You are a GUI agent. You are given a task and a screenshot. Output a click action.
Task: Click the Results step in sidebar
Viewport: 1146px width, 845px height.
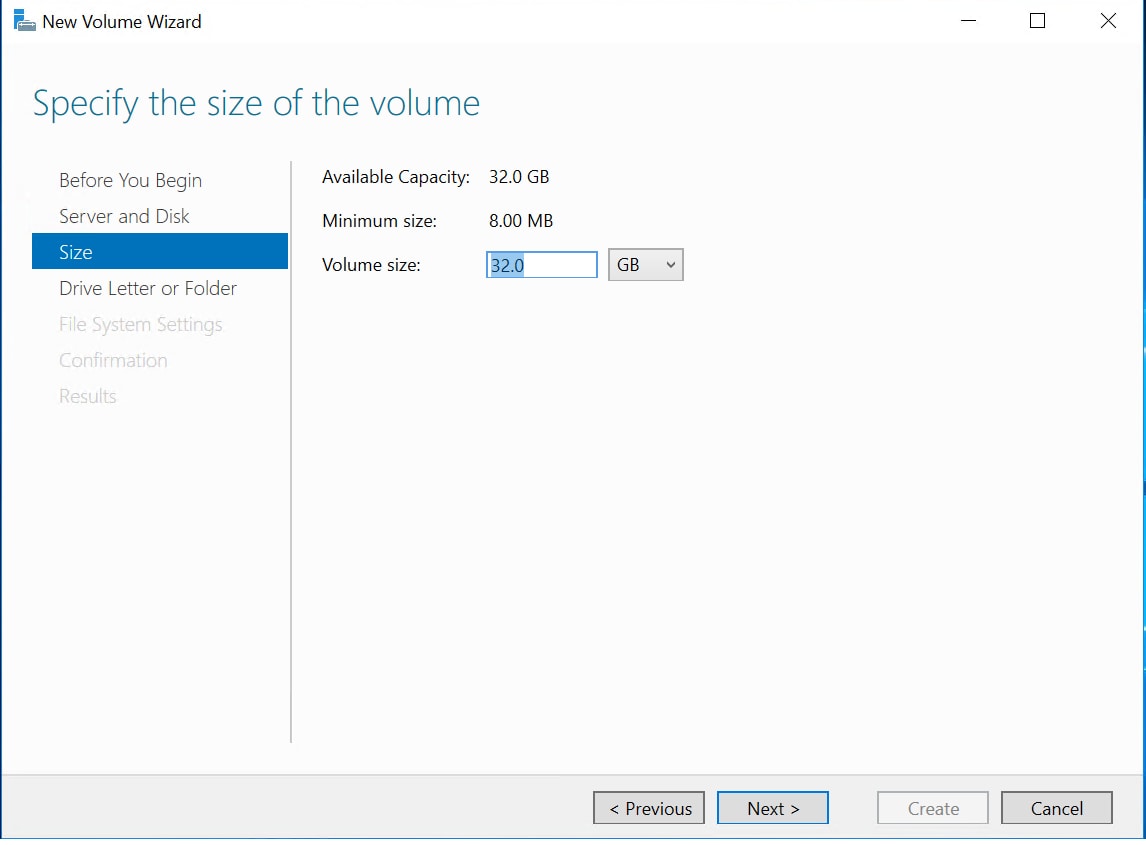pyautogui.click(x=88, y=396)
